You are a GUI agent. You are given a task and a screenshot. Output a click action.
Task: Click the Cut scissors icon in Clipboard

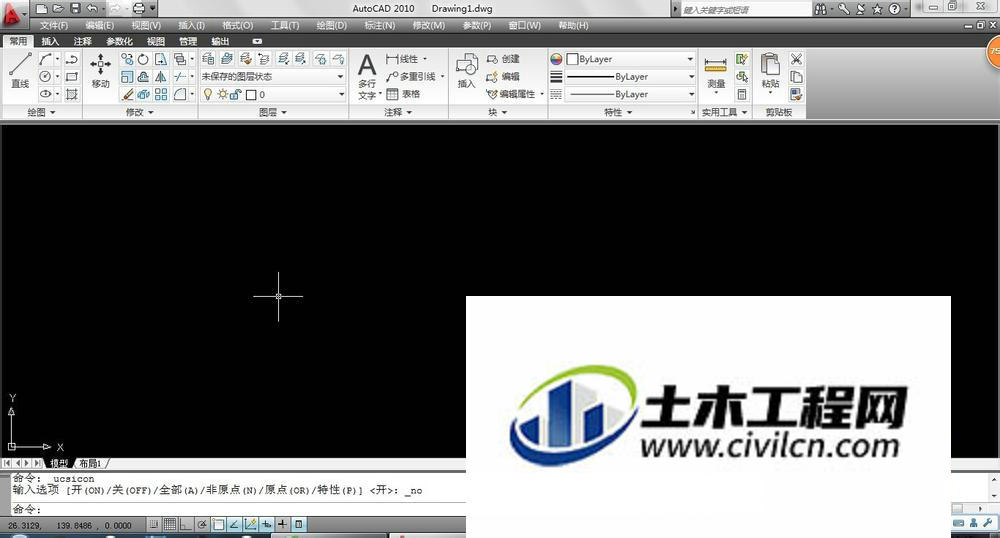(796, 59)
